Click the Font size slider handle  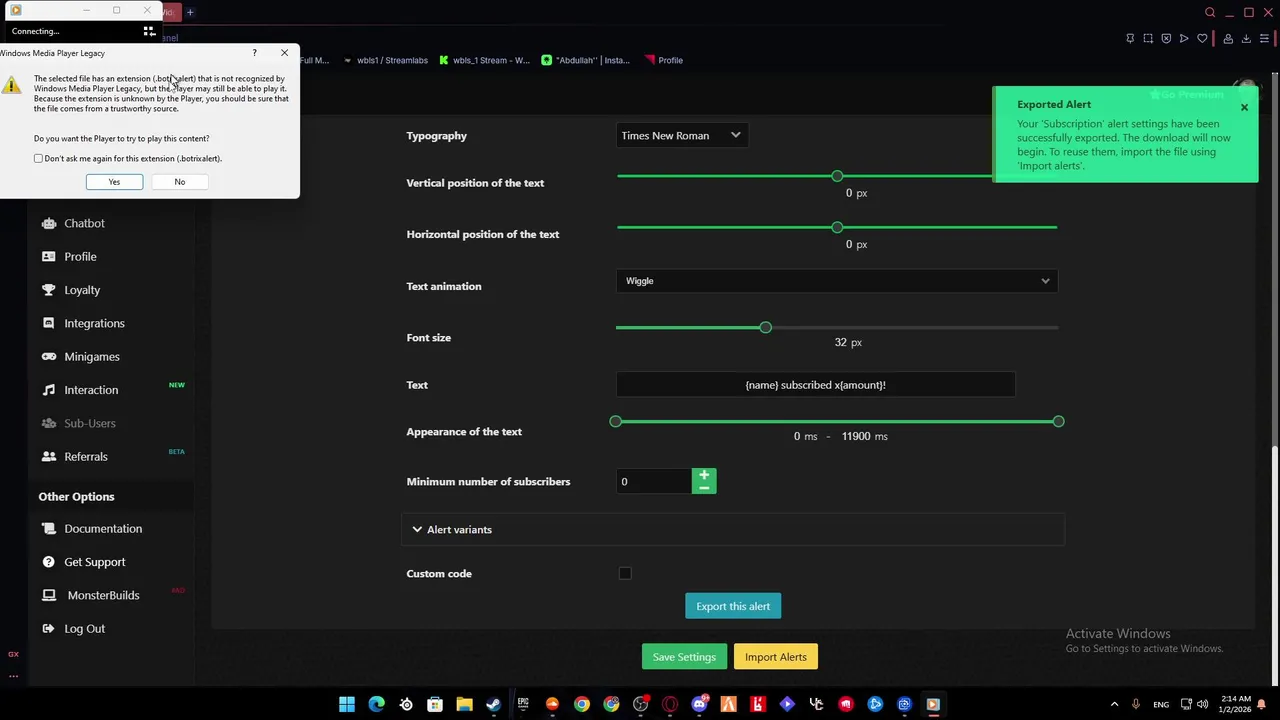pyautogui.click(x=765, y=327)
